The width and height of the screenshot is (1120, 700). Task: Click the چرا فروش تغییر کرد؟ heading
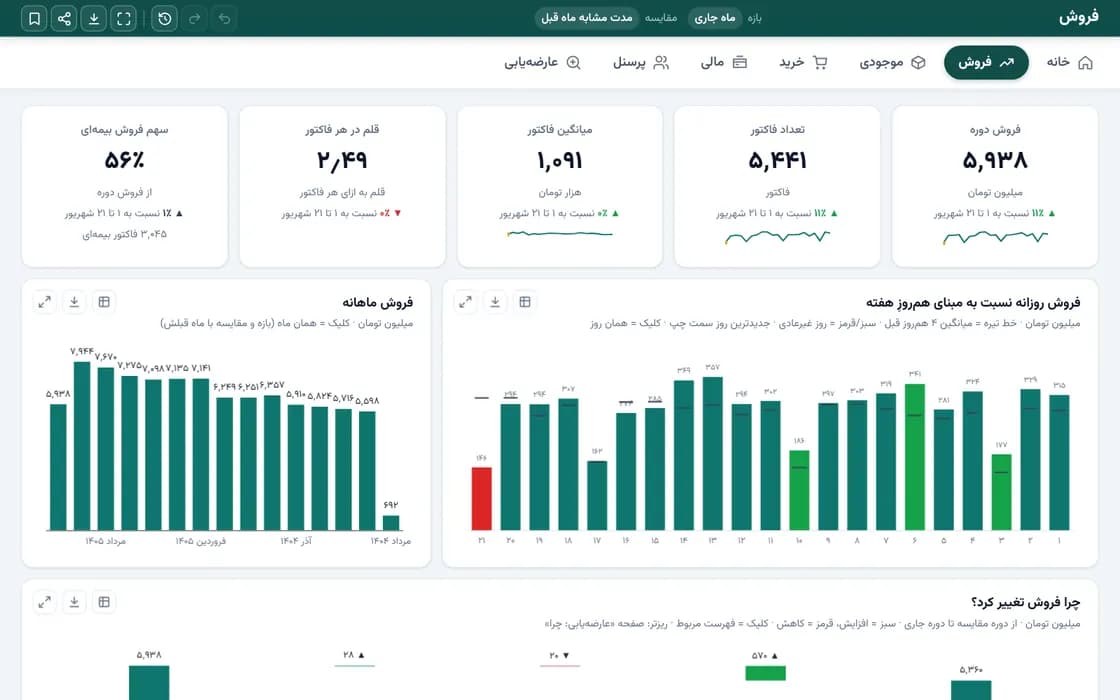coord(1025,602)
